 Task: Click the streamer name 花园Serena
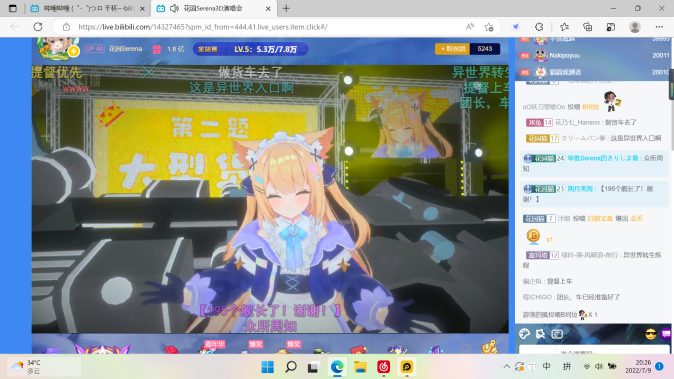tap(125, 49)
